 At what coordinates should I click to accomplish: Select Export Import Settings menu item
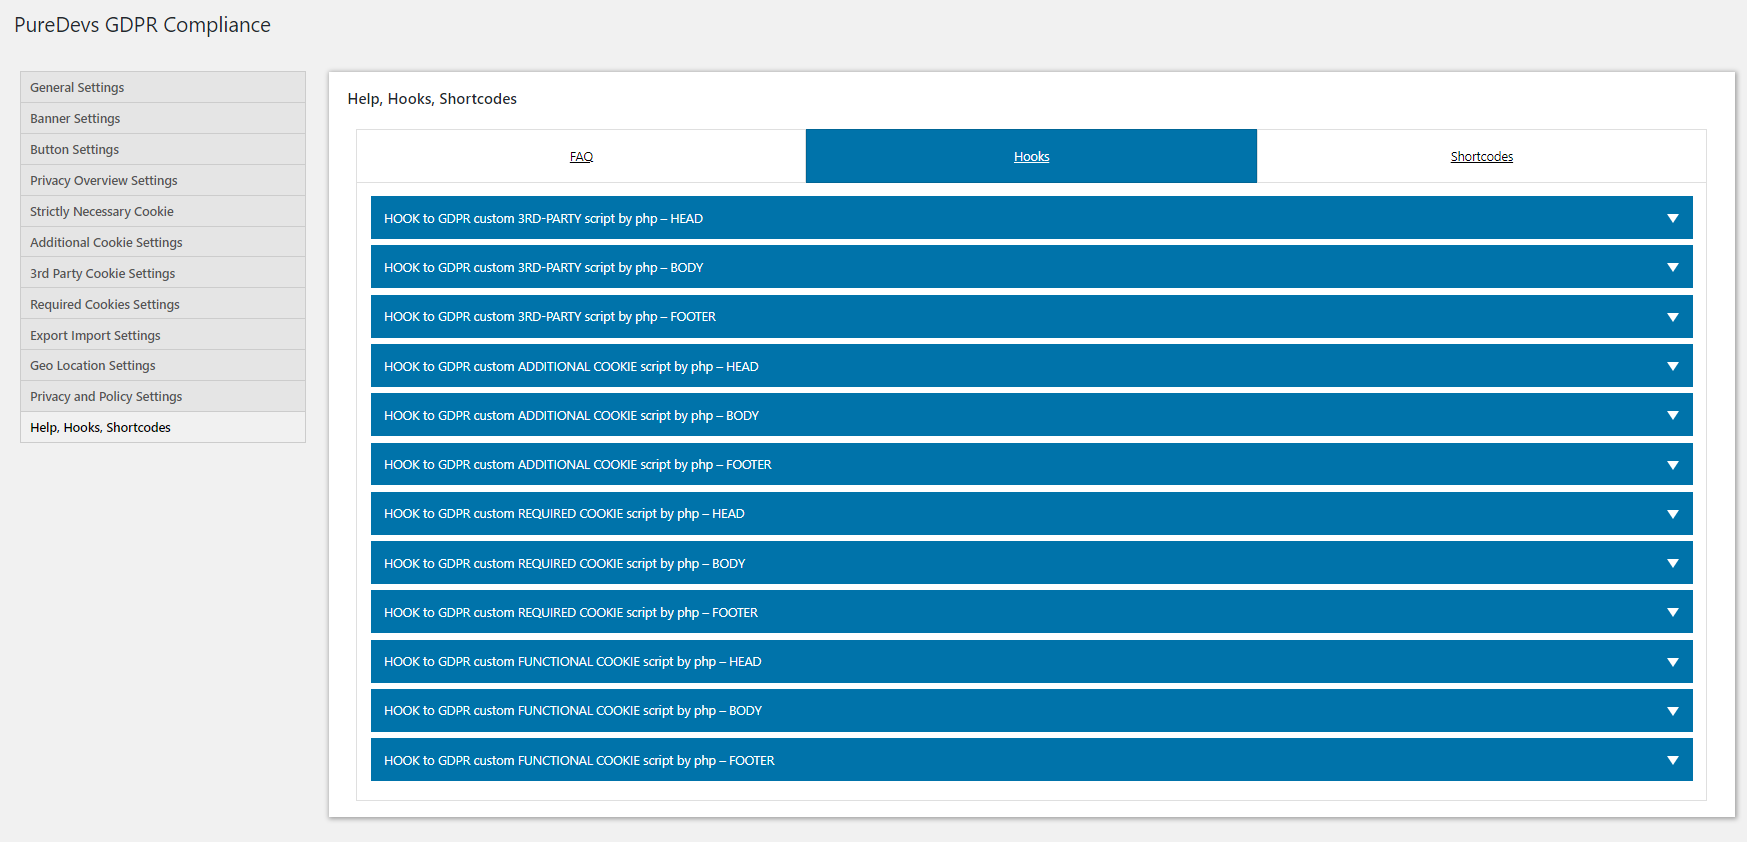pos(95,336)
